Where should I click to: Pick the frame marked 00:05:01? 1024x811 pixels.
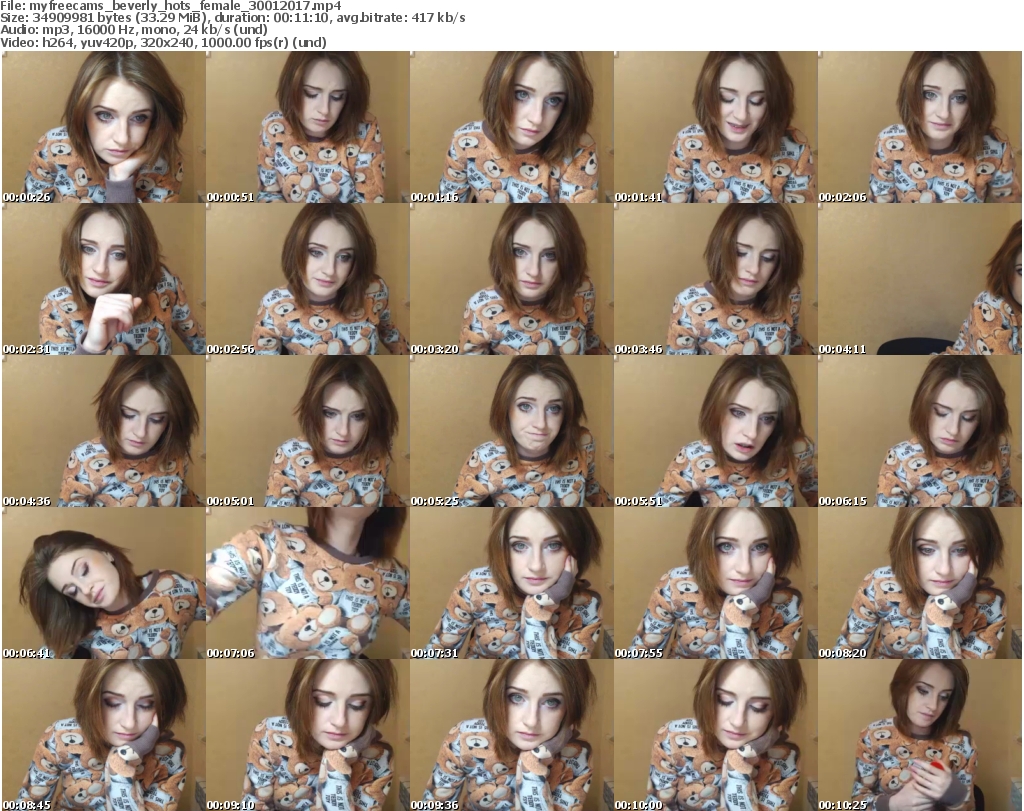[308, 431]
